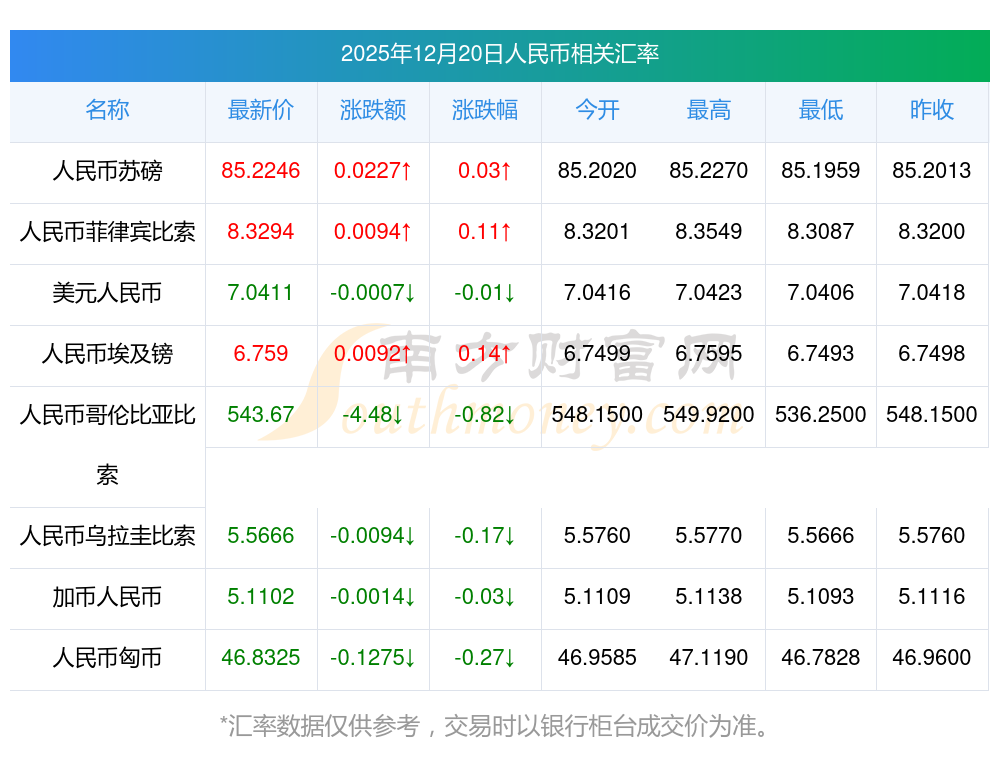
Task: Click the 人民币乌拉圭比索 row name
Action: 107,536
